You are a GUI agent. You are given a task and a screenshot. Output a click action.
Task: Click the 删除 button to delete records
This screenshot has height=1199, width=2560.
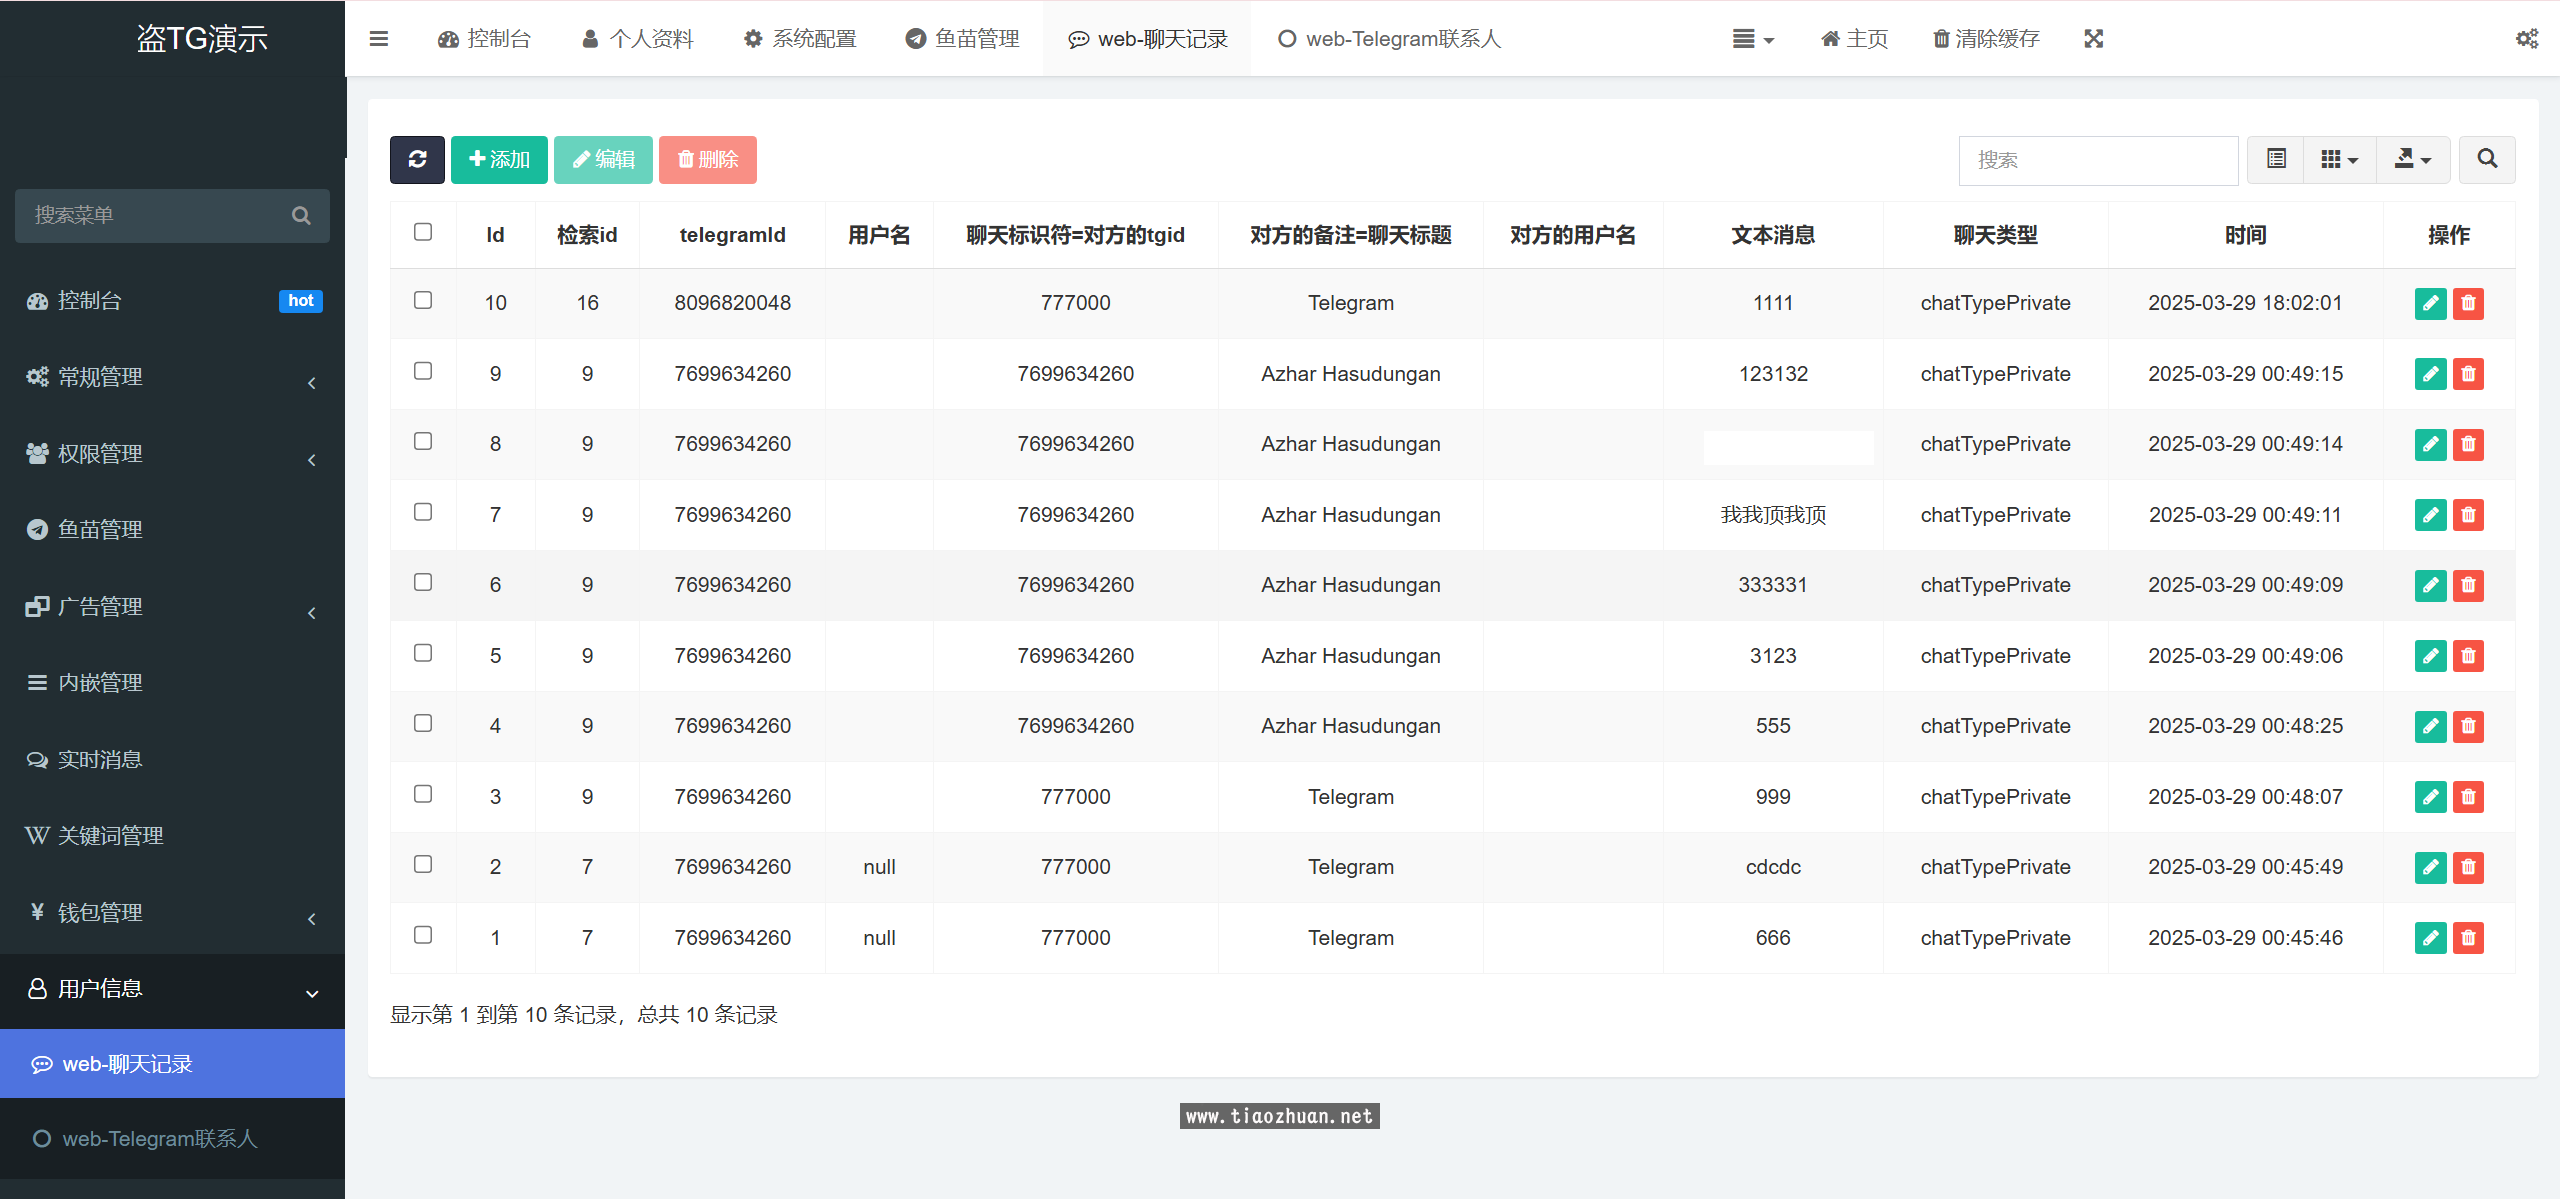click(707, 159)
